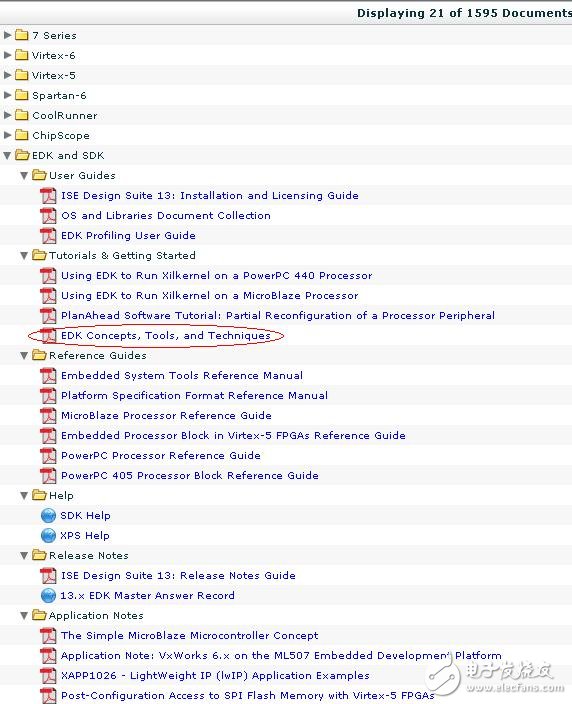
Task: Click PDF icon for PlanAhead Software Tutorial
Action: (48, 316)
